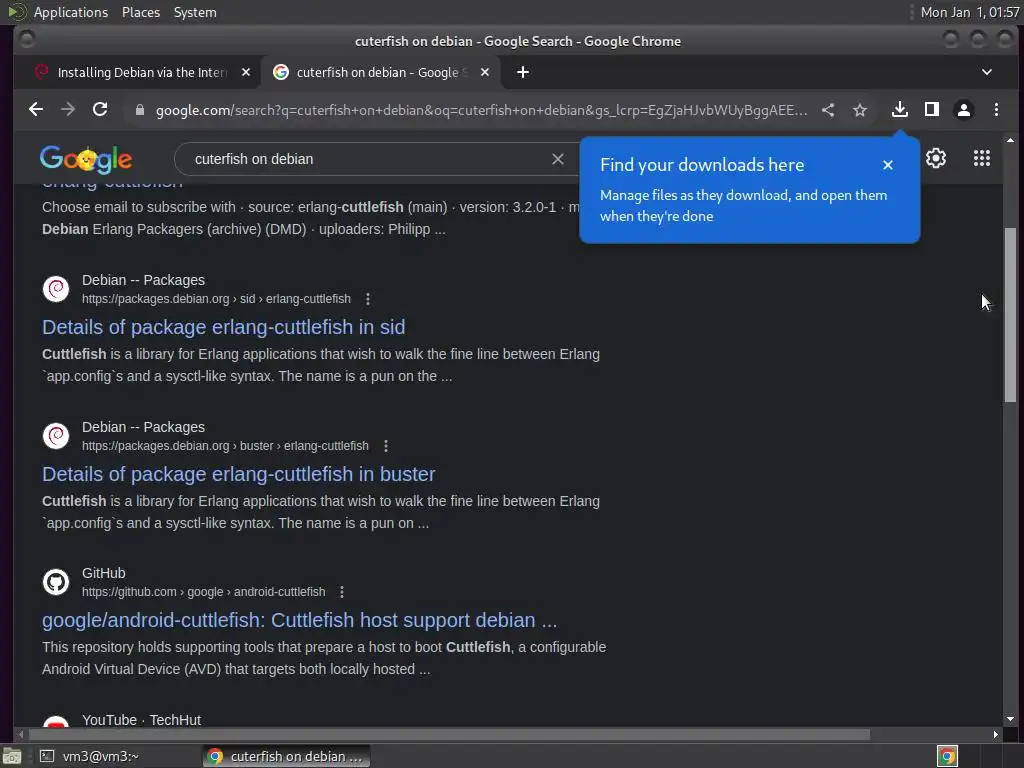Viewport: 1024px width, 768px height.
Task: Open the Applications menu
Action: pyautogui.click(x=71, y=12)
